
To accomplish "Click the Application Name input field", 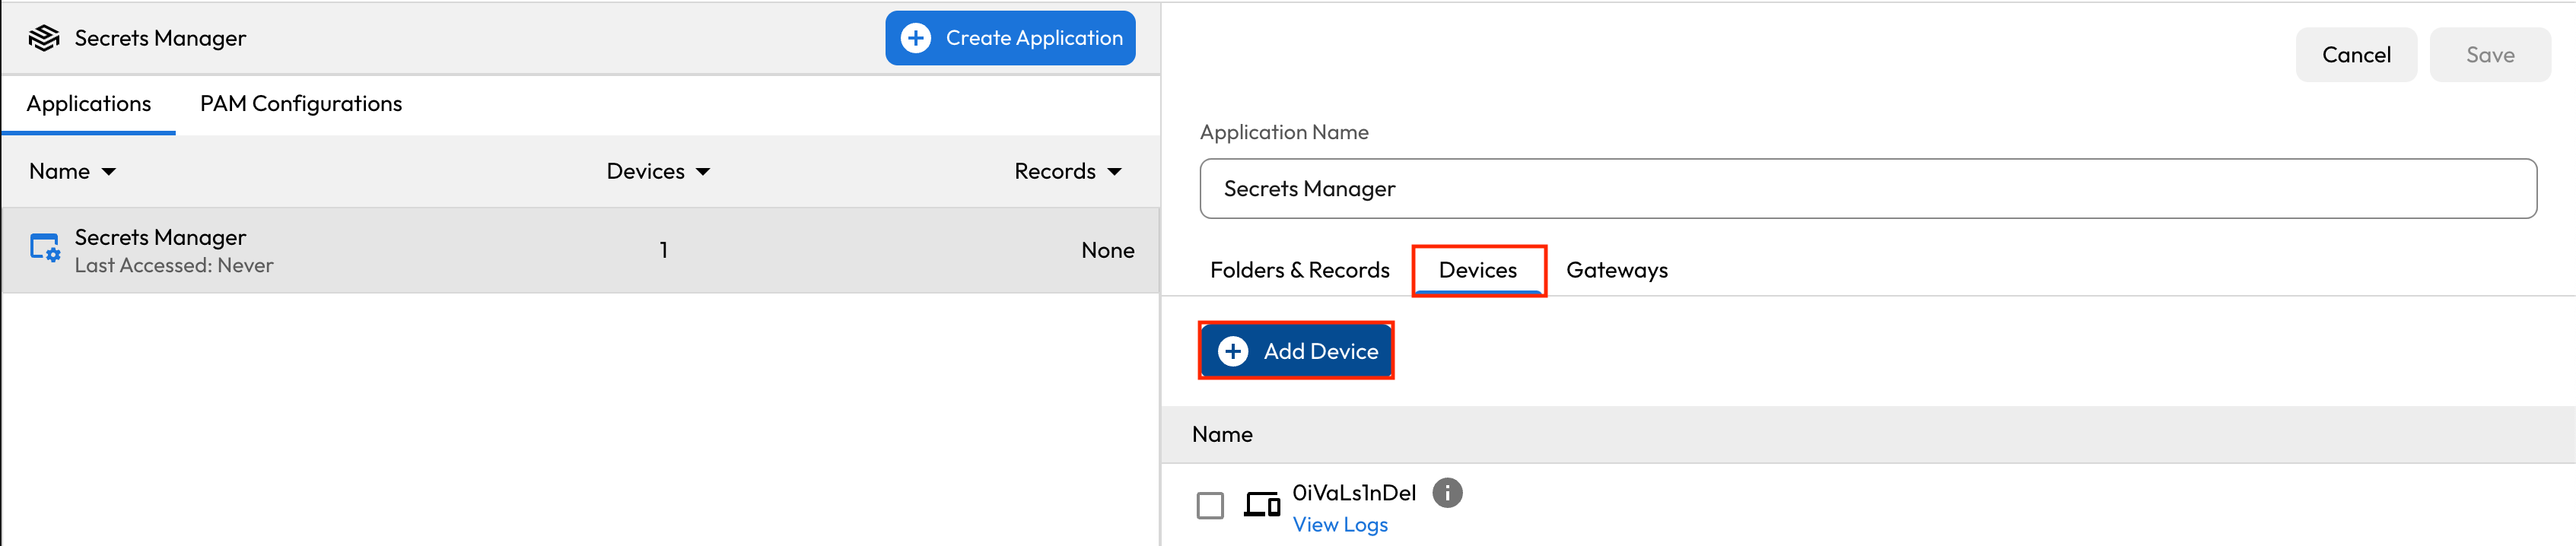I will click(x=1868, y=189).
